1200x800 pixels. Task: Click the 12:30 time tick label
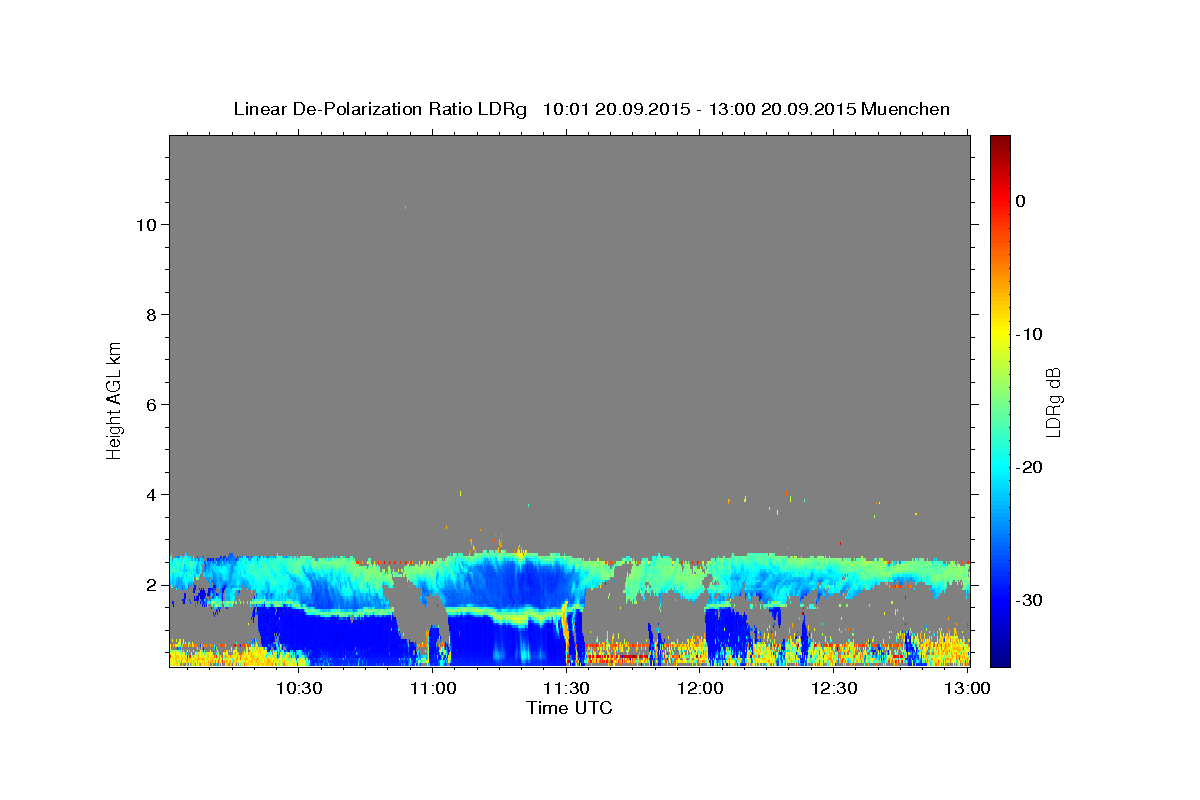[x=834, y=688]
